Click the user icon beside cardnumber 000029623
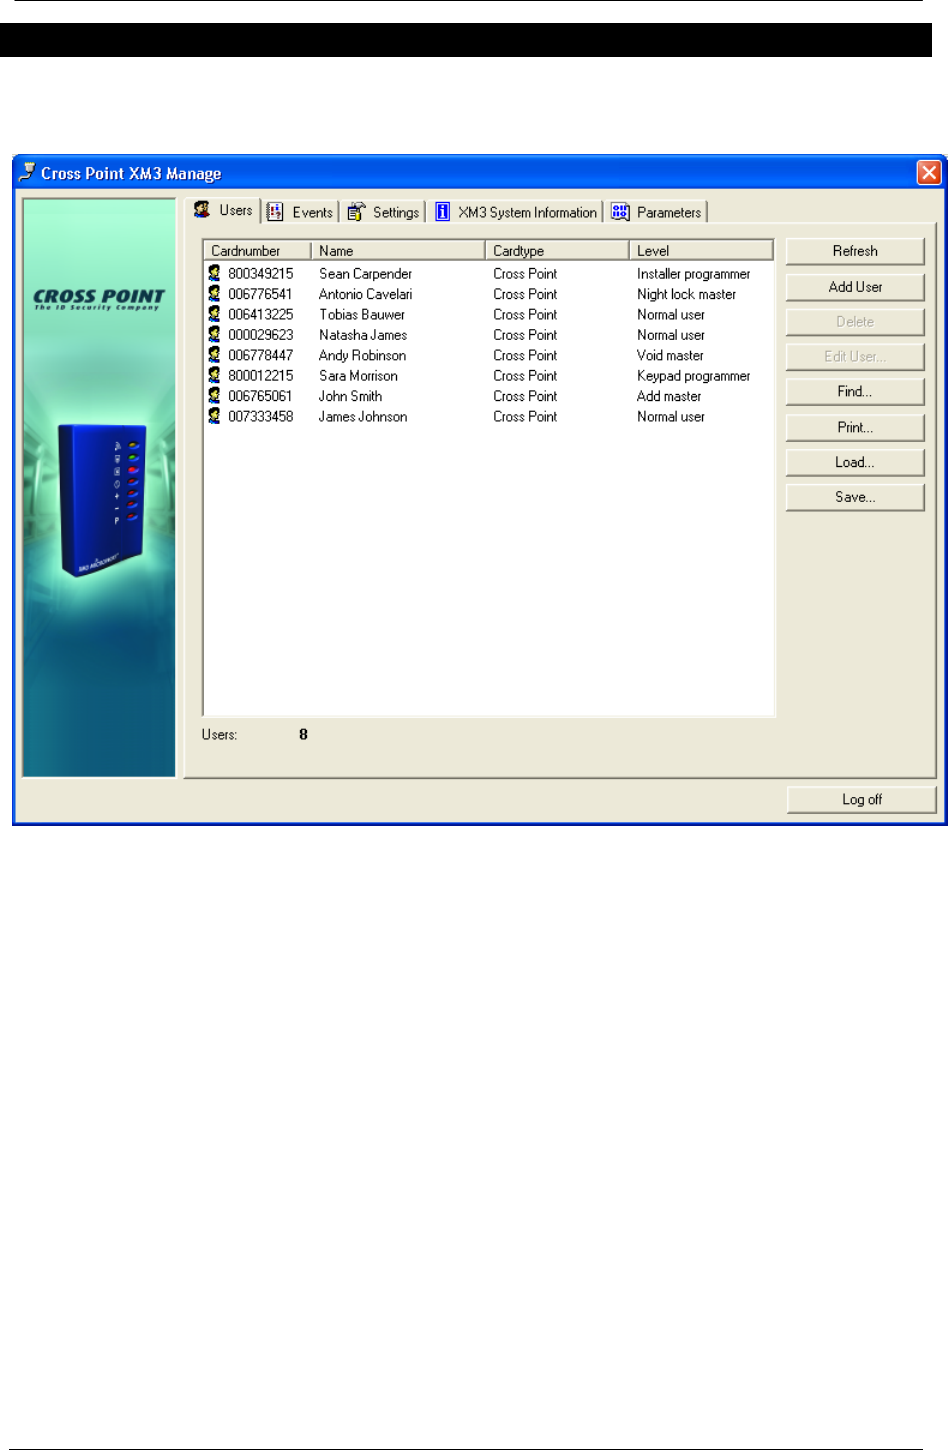948x1450 pixels. coord(214,335)
